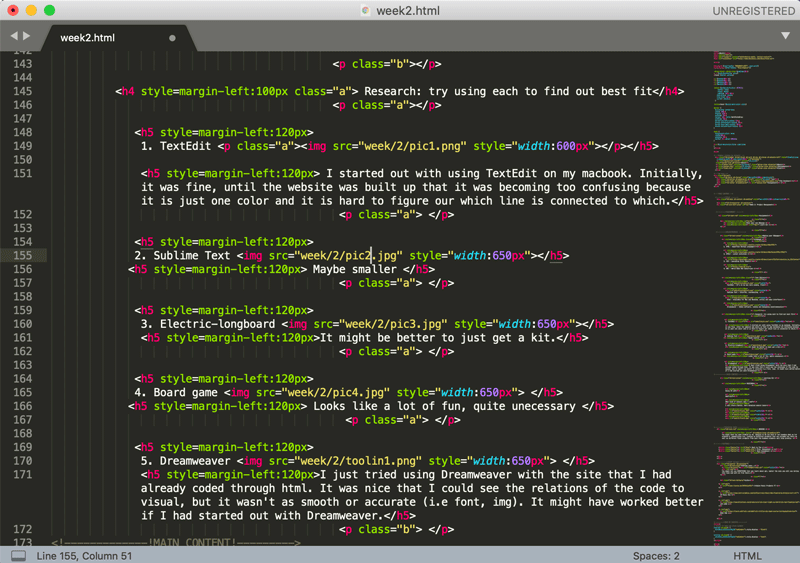This screenshot has width=800, height=563.
Task: Click 'week/2/pic2.jpg' source string
Action: click(x=348, y=256)
